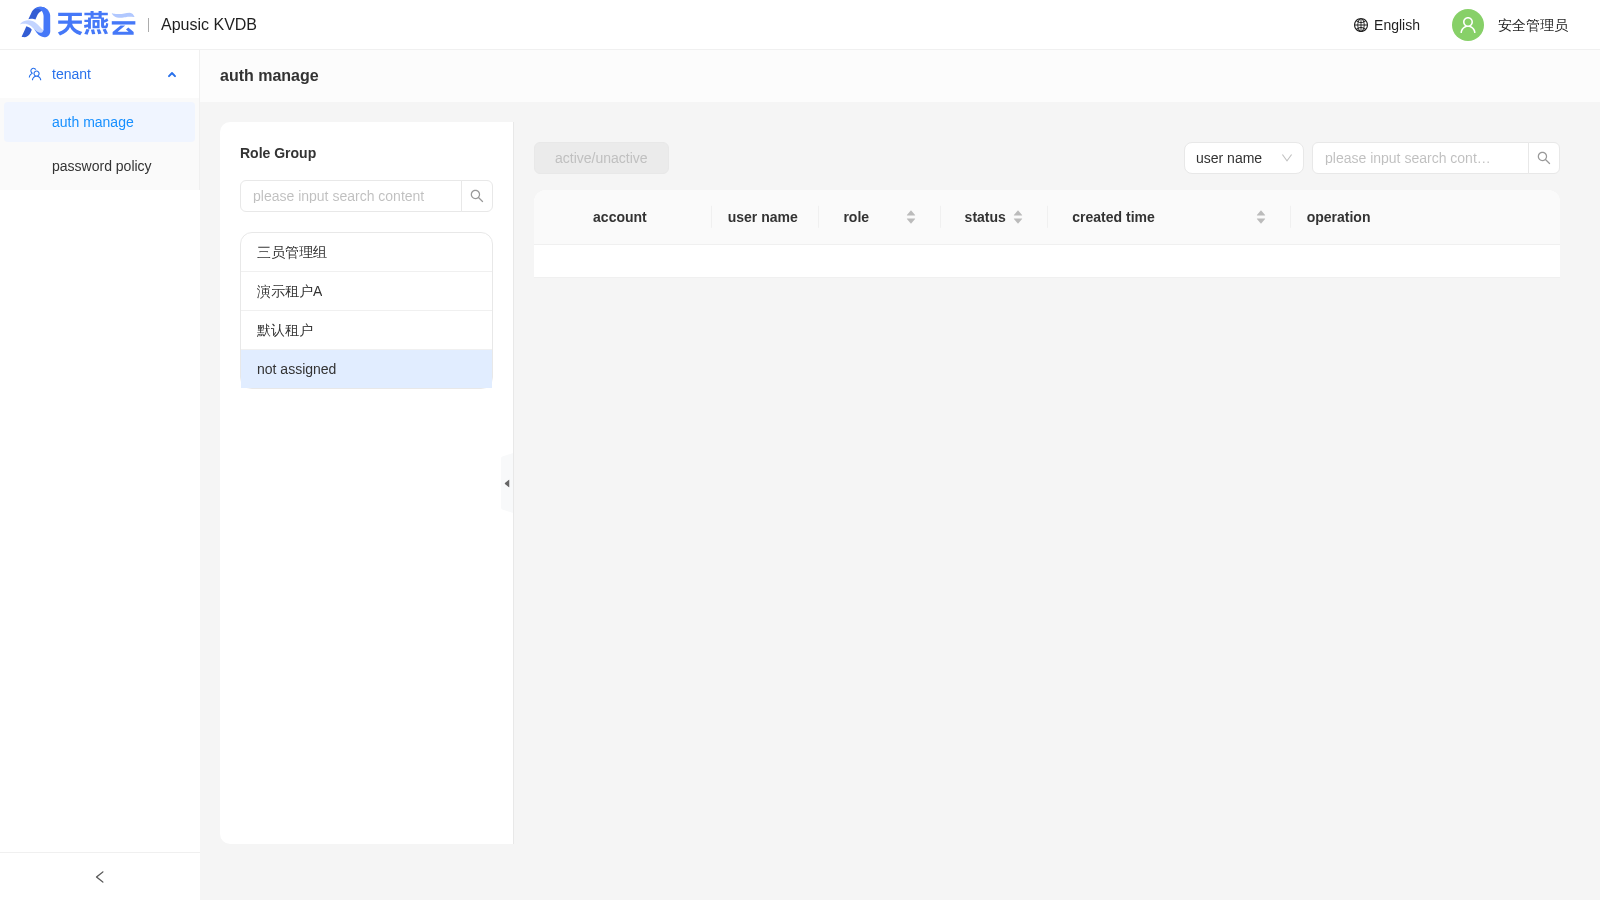
Task: Collapse the tenant menu chevron
Action: [172, 74]
